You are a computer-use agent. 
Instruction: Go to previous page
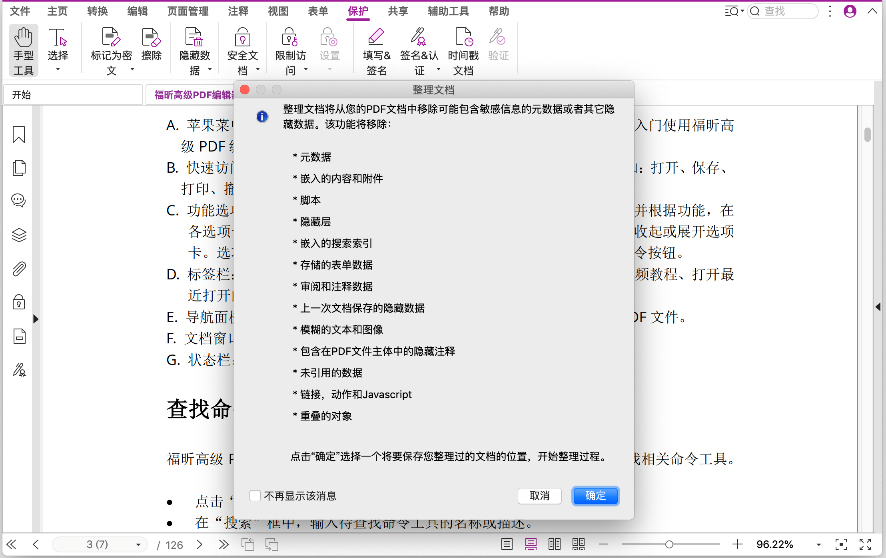pyautogui.click(x=36, y=544)
